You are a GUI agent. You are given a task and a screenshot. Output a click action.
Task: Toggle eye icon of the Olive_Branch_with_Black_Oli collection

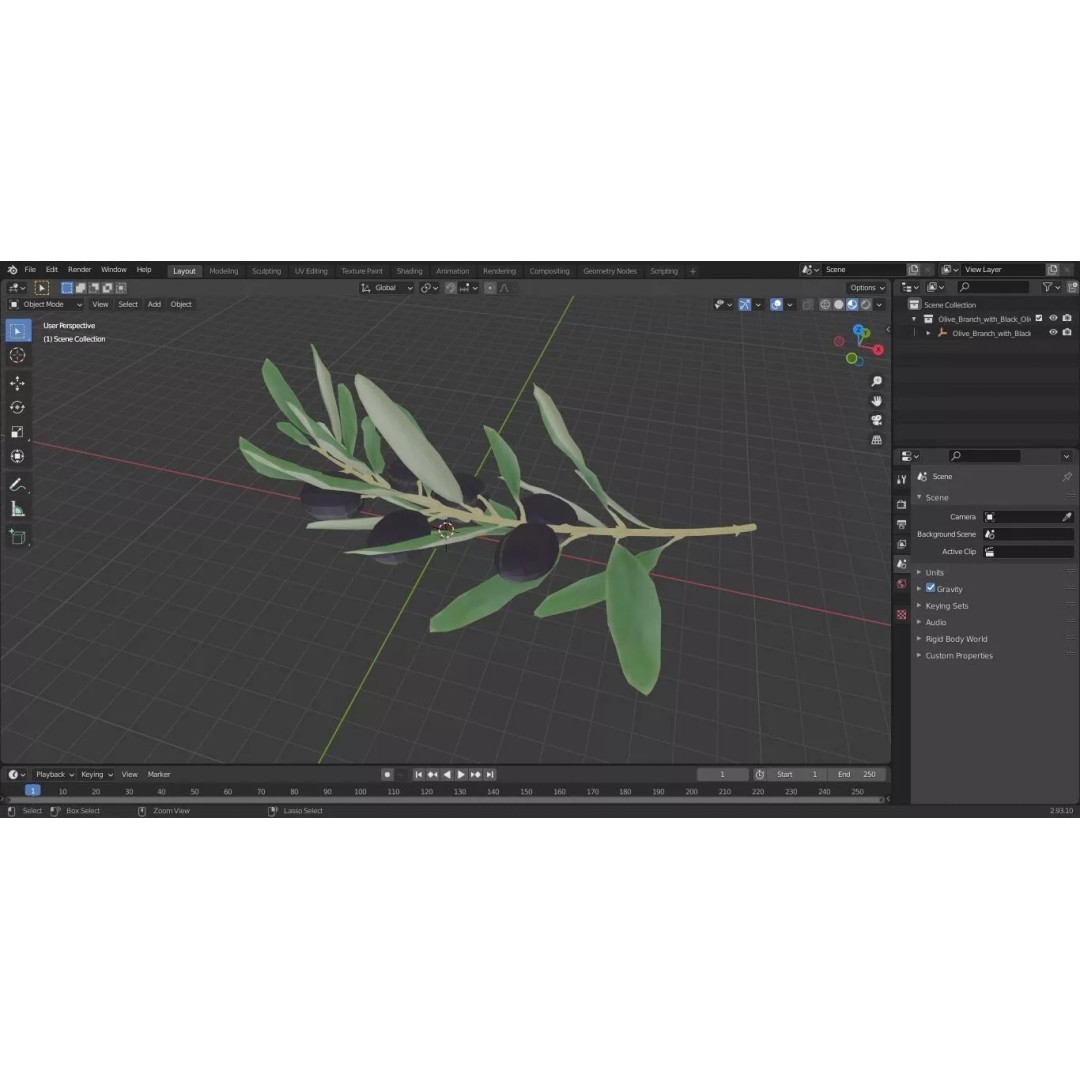click(1053, 318)
